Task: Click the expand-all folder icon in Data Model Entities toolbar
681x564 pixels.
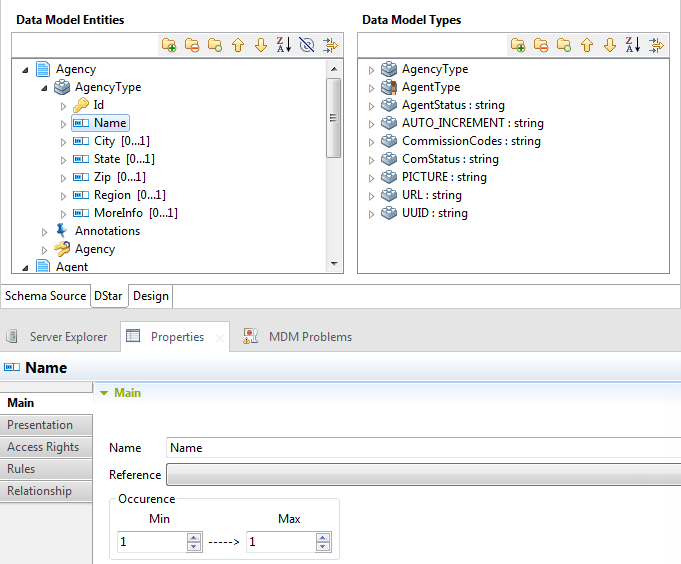Action: pos(169,45)
